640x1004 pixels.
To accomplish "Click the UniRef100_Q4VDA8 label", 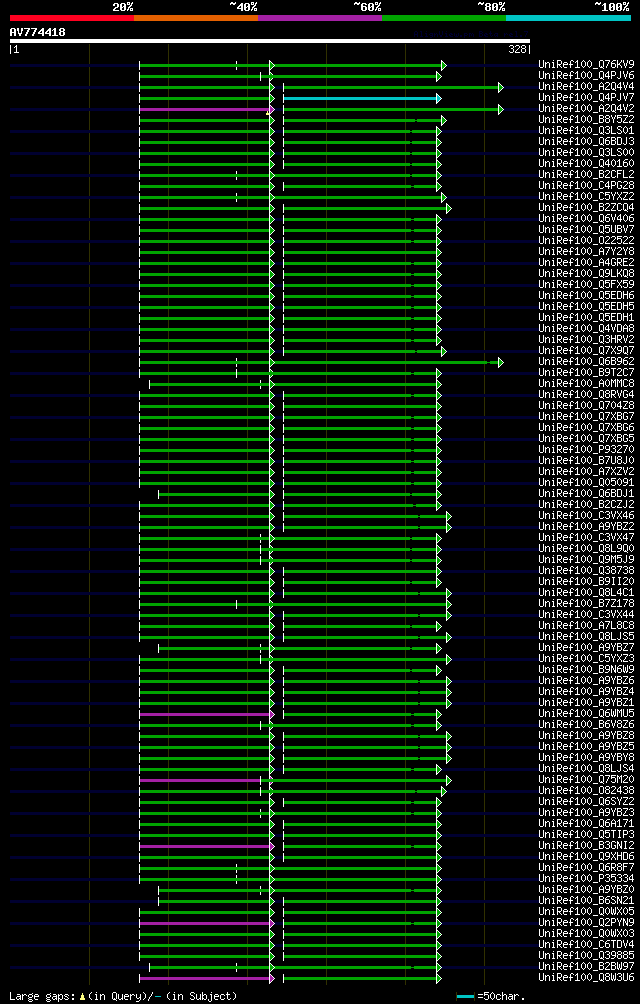I will coord(586,328).
